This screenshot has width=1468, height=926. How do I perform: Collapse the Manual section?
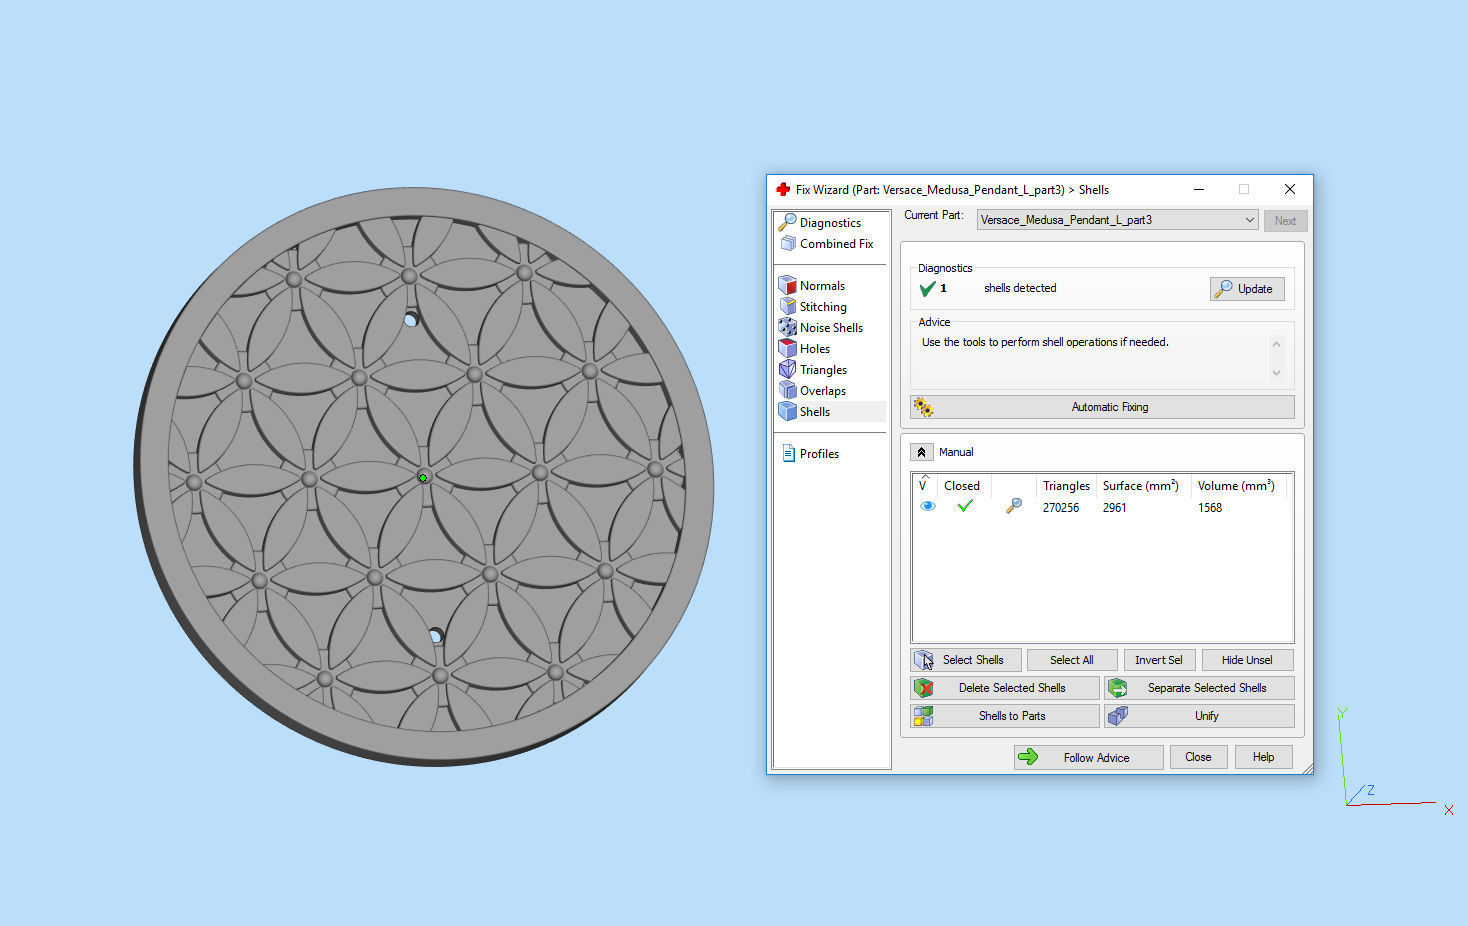pos(921,452)
